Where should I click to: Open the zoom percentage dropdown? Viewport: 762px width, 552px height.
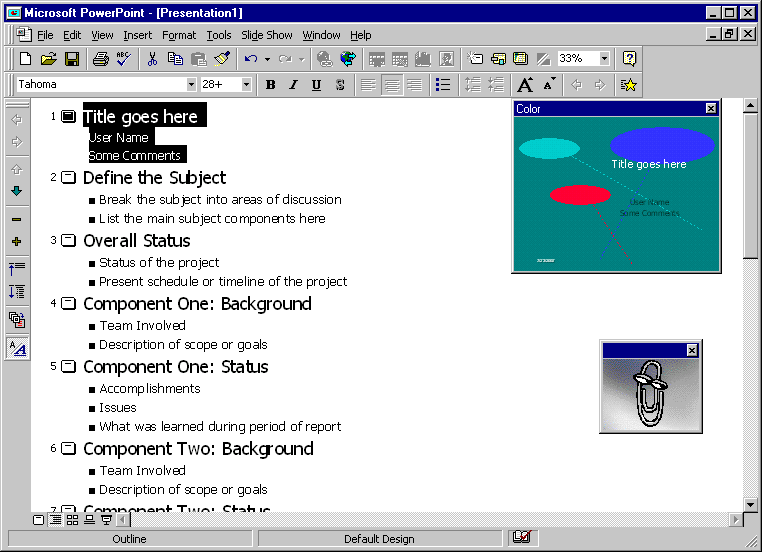coord(604,59)
